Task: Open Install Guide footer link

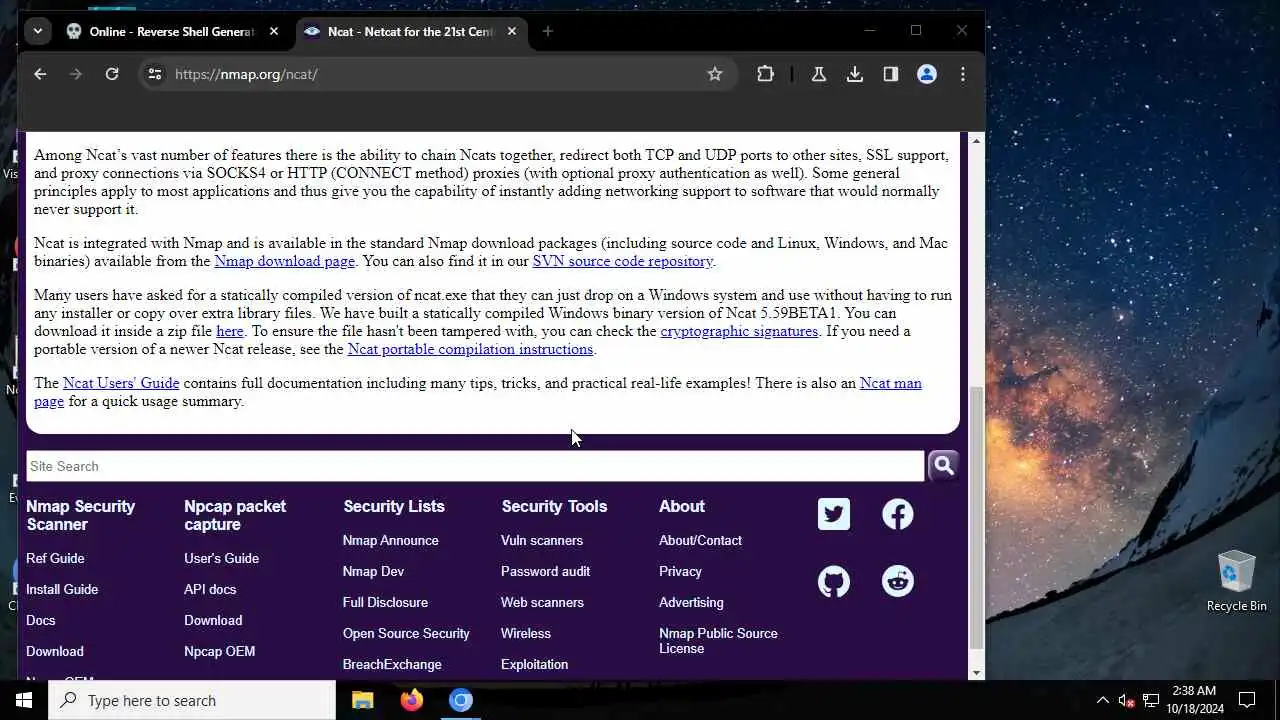Action: click(62, 589)
